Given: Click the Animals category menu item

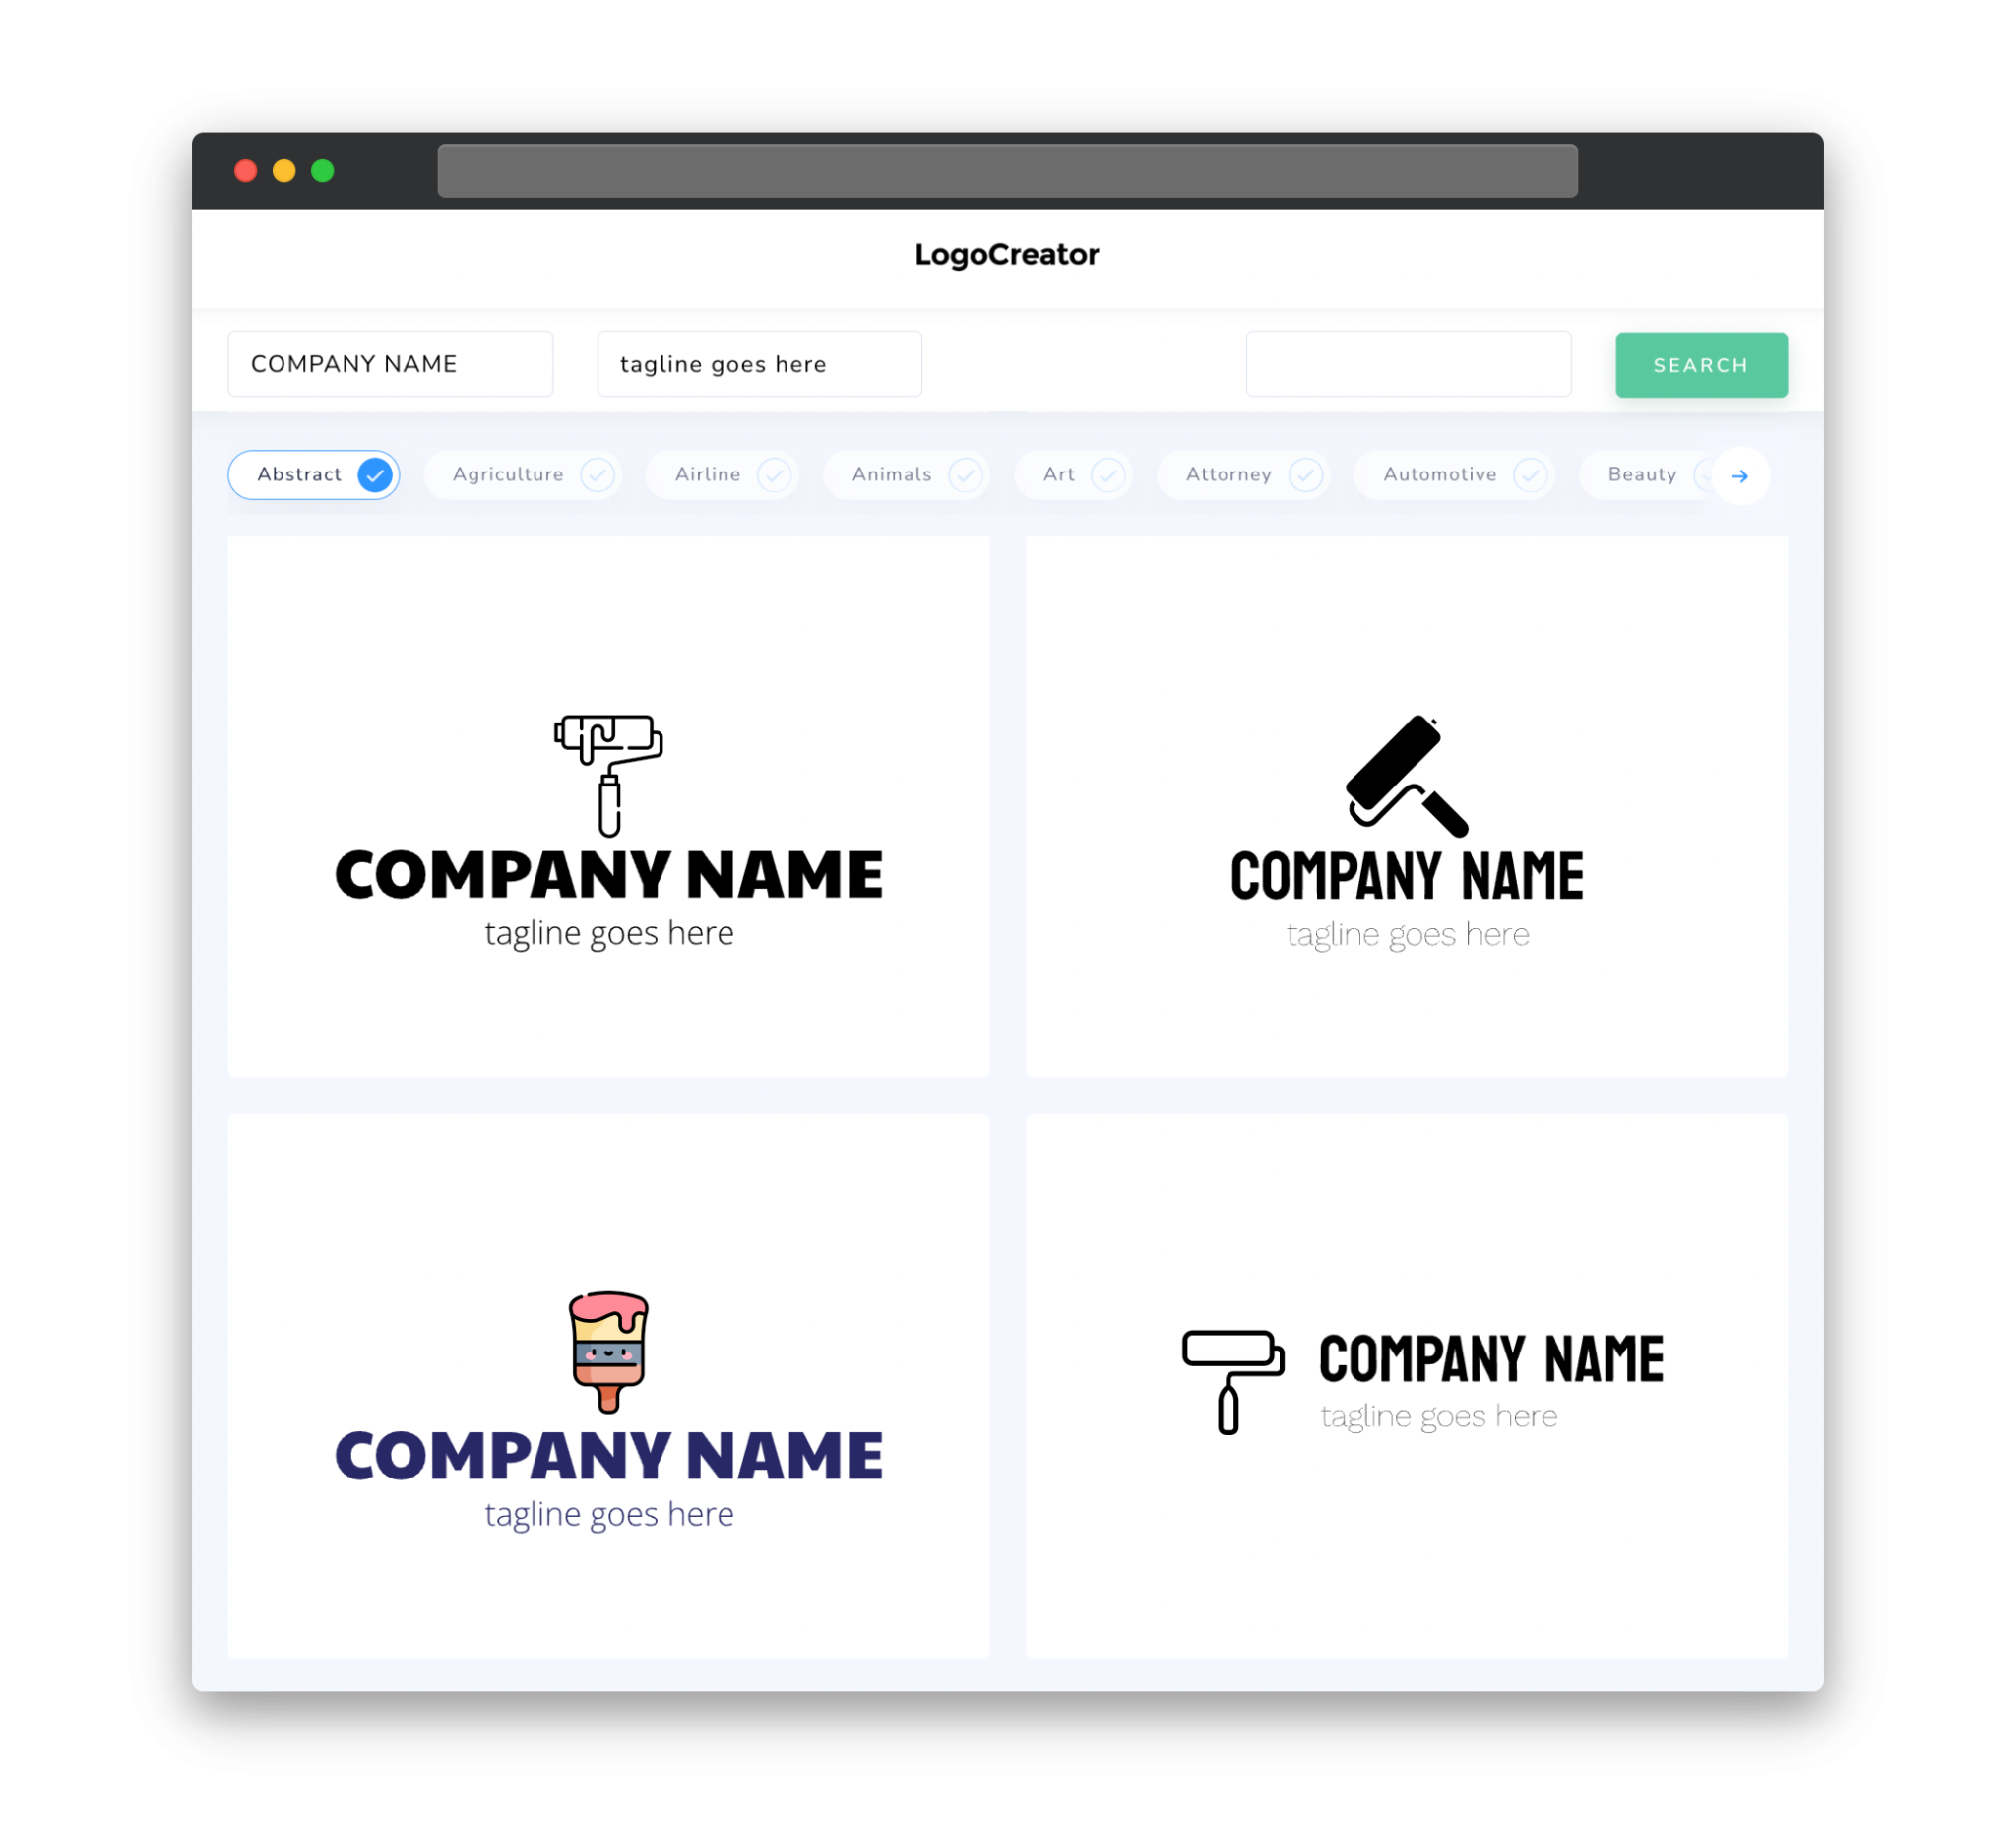Looking at the screenshot, I should (908, 474).
